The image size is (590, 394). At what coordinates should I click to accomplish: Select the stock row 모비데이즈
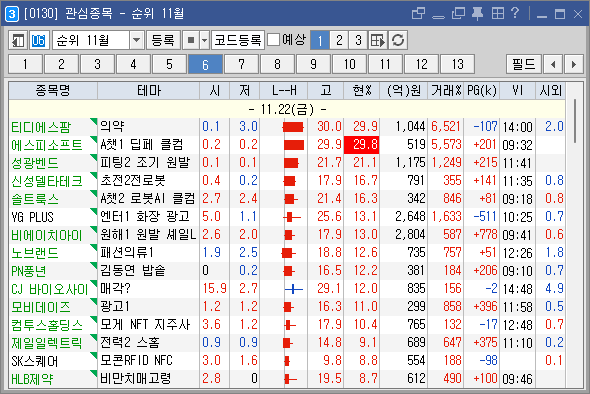coord(287,307)
